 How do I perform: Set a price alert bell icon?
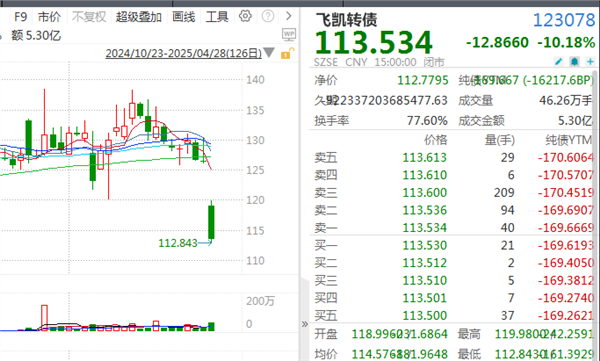pos(574,61)
